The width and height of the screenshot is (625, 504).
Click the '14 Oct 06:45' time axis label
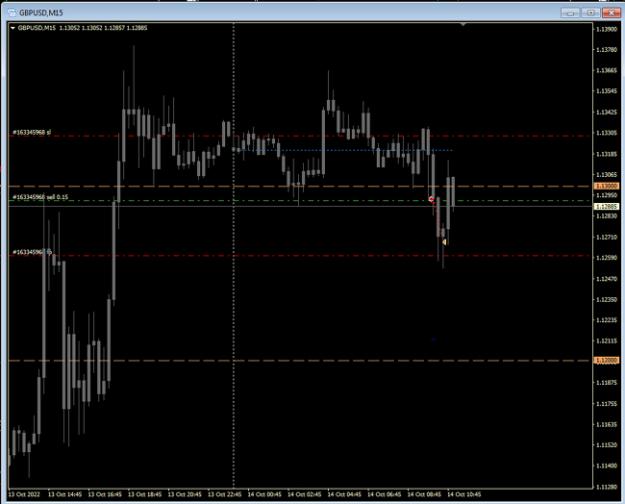click(384, 494)
